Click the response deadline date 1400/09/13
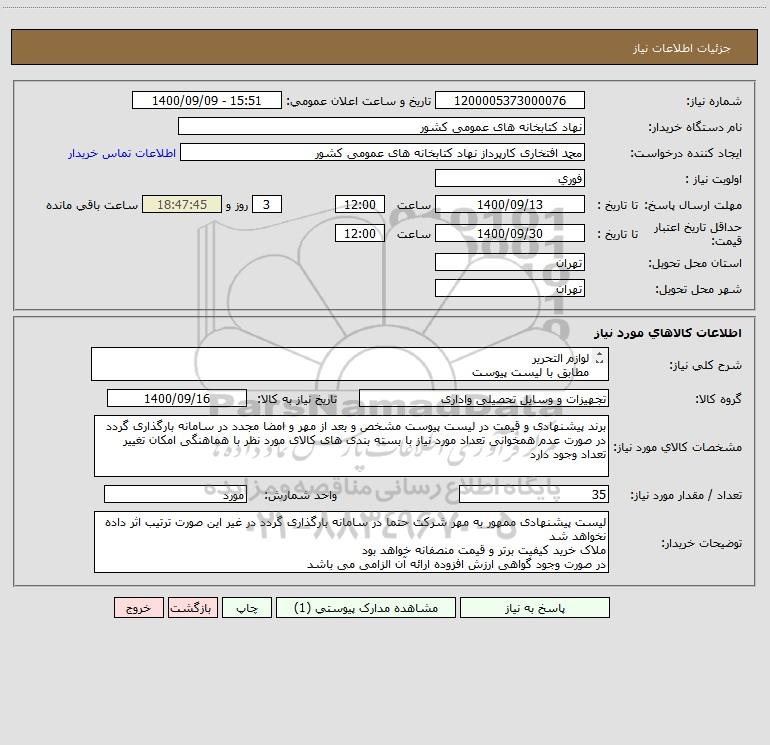The height and width of the screenshot is (745, 770). pyautogui.click(x=510, y=204)
